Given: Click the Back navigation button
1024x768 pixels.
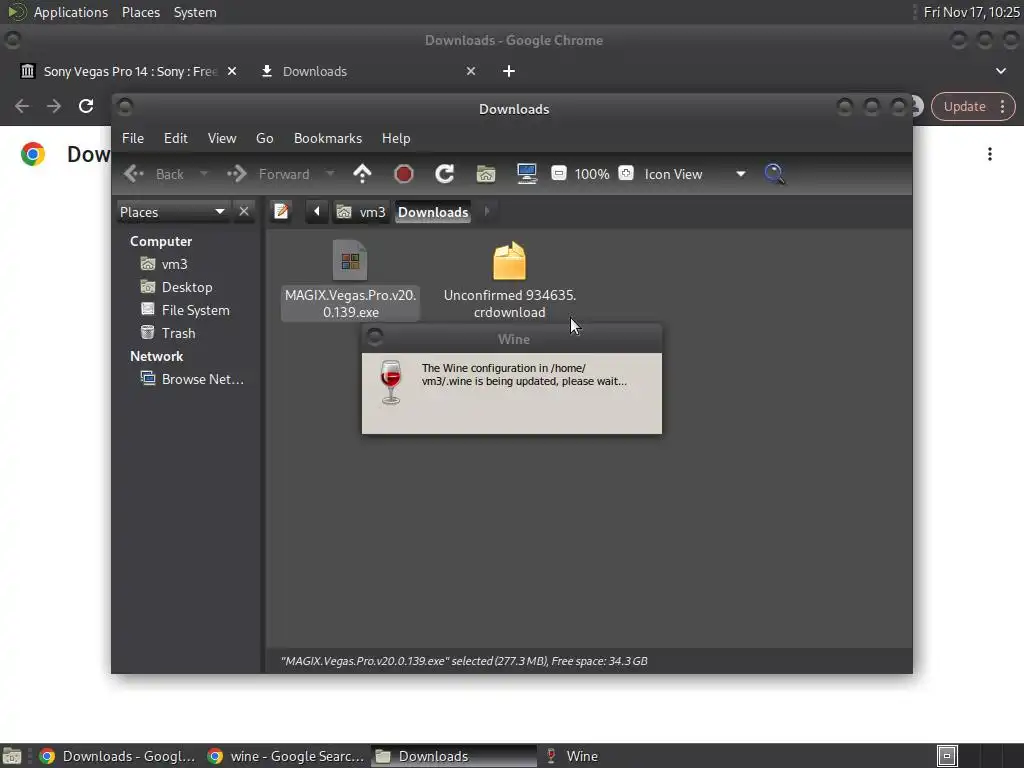Looking at the screenshot, I should [155, 174].
